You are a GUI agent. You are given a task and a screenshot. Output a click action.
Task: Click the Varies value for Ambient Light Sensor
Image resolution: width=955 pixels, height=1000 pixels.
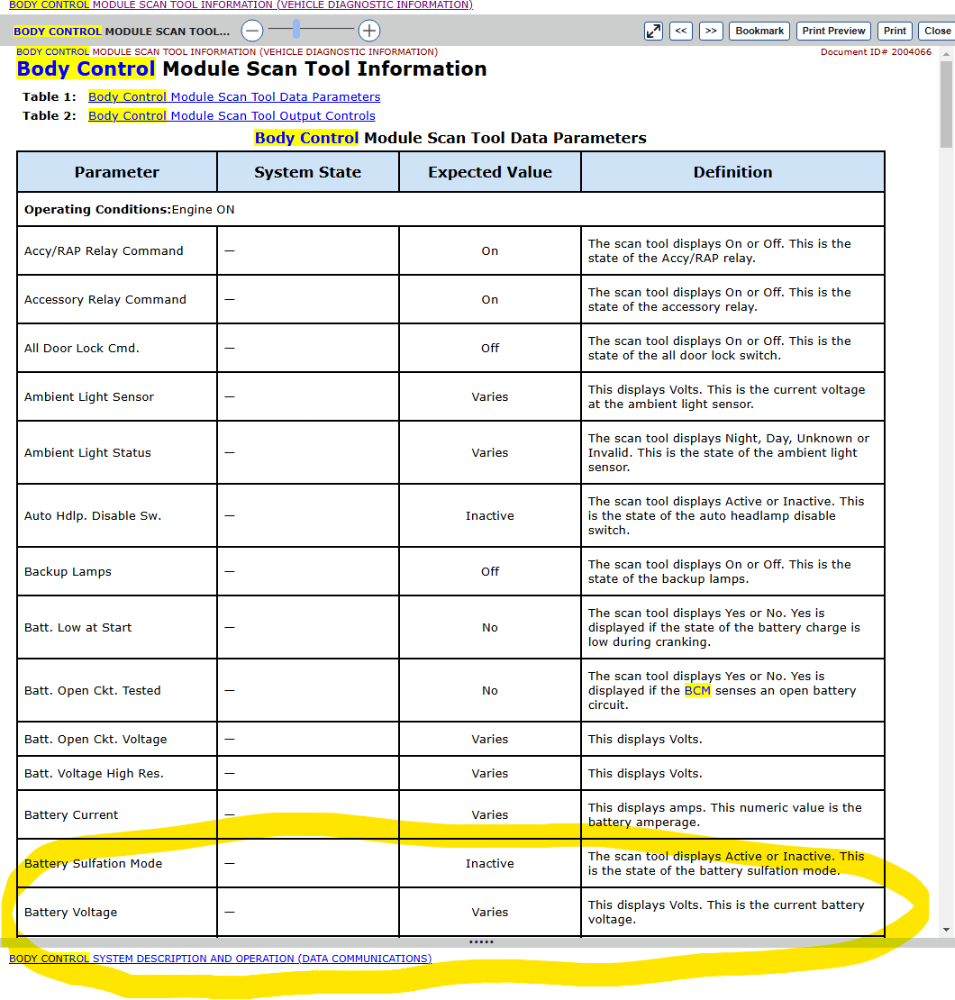click(490, 397)
